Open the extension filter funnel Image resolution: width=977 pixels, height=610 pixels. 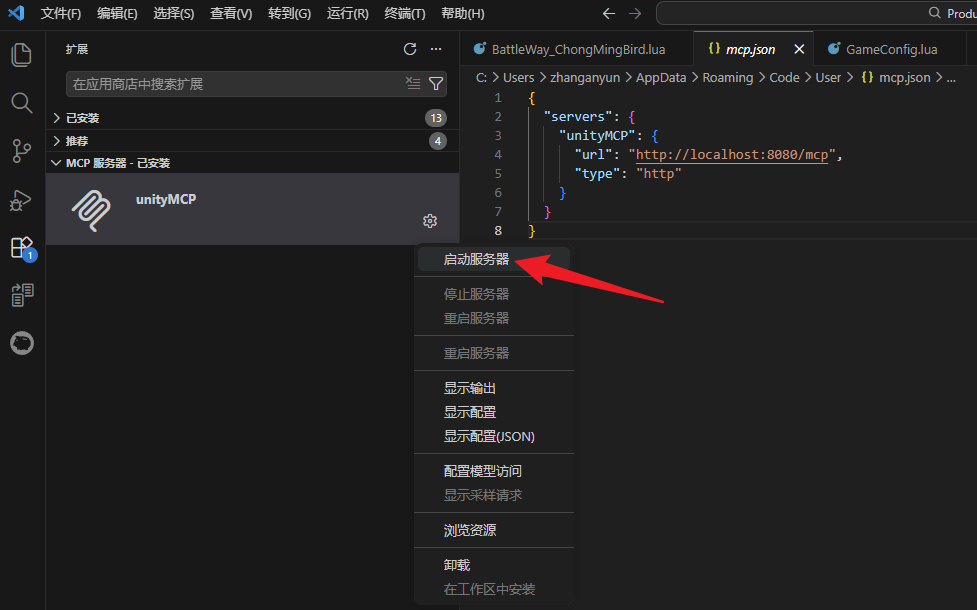[x=436, y=83]
